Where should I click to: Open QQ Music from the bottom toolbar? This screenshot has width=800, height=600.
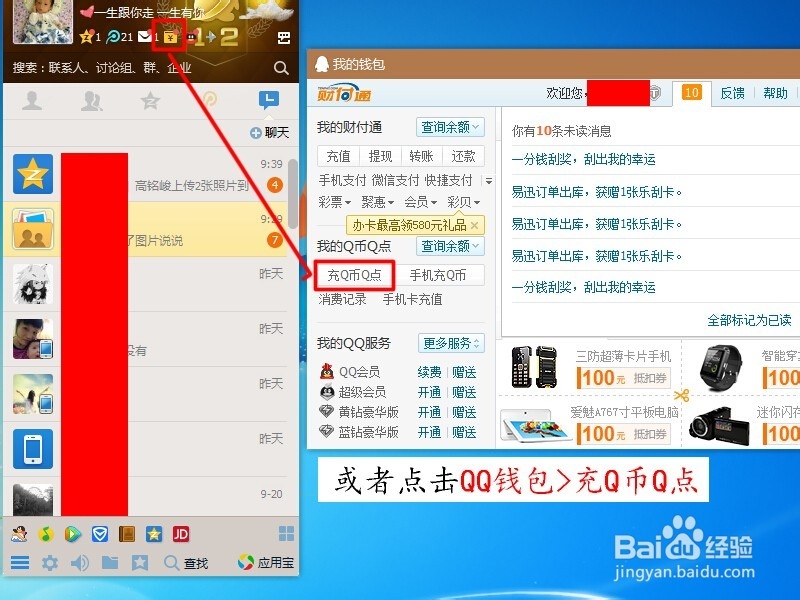[x=45, y=533]
